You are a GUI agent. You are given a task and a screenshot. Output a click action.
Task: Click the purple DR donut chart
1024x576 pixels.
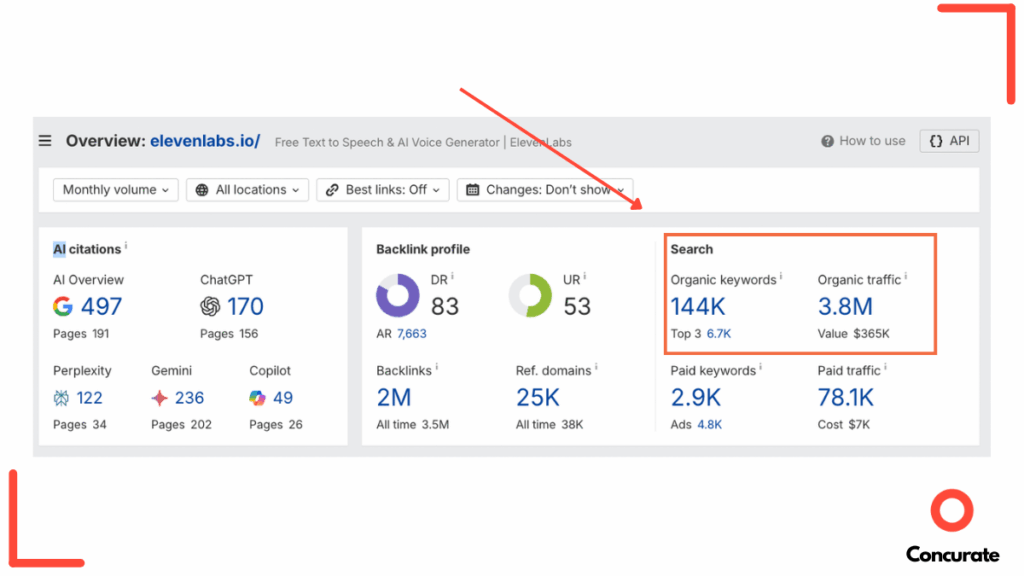coord(398,295)
